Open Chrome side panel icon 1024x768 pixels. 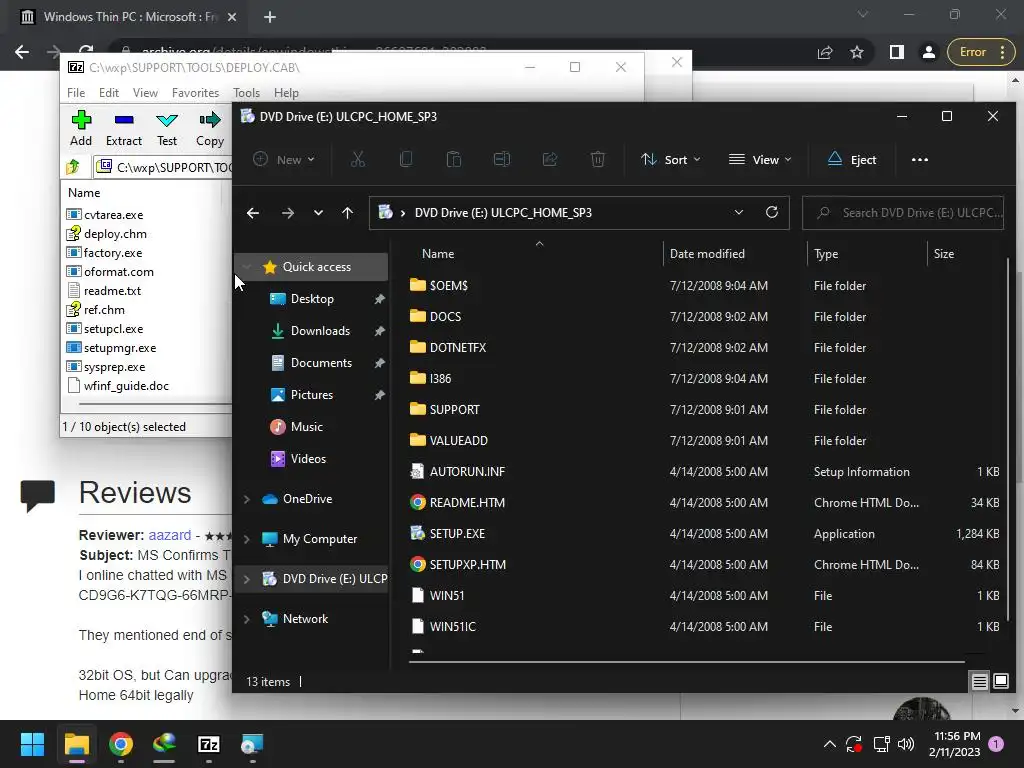pyautogui.click(x=897, y=52)
